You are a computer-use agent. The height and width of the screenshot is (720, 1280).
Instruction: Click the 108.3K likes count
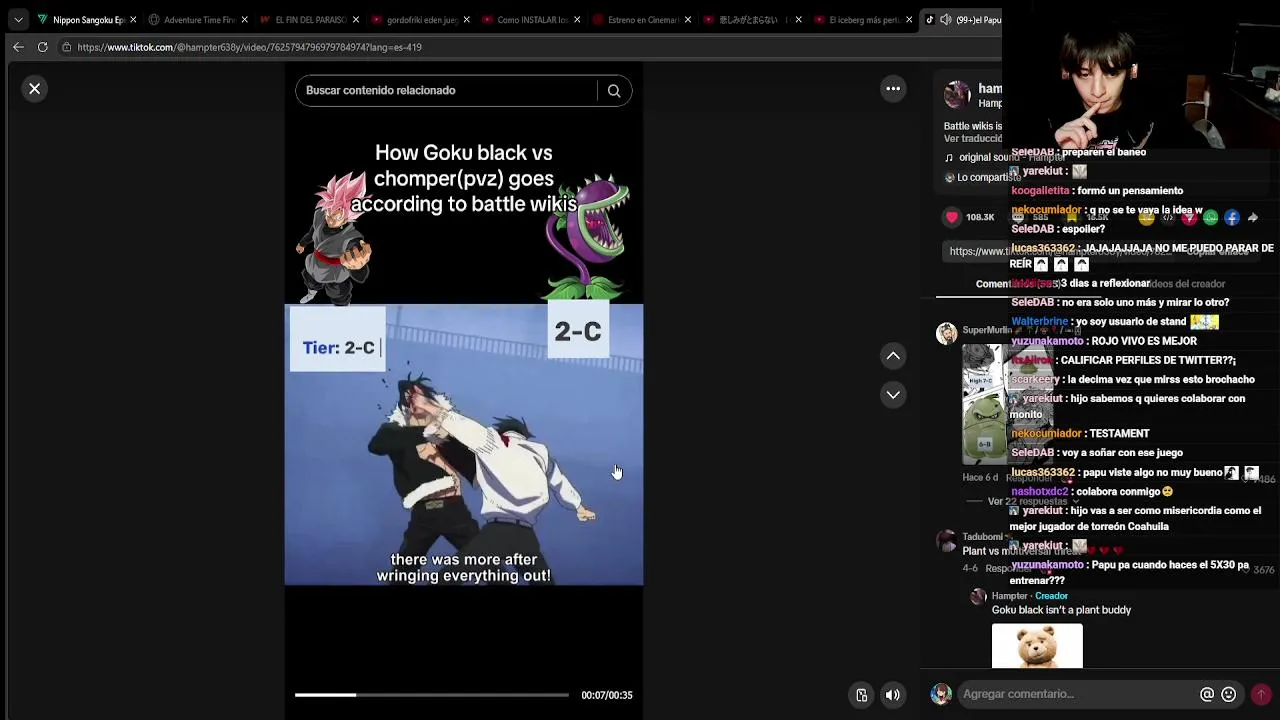click(x=980, y=217)
